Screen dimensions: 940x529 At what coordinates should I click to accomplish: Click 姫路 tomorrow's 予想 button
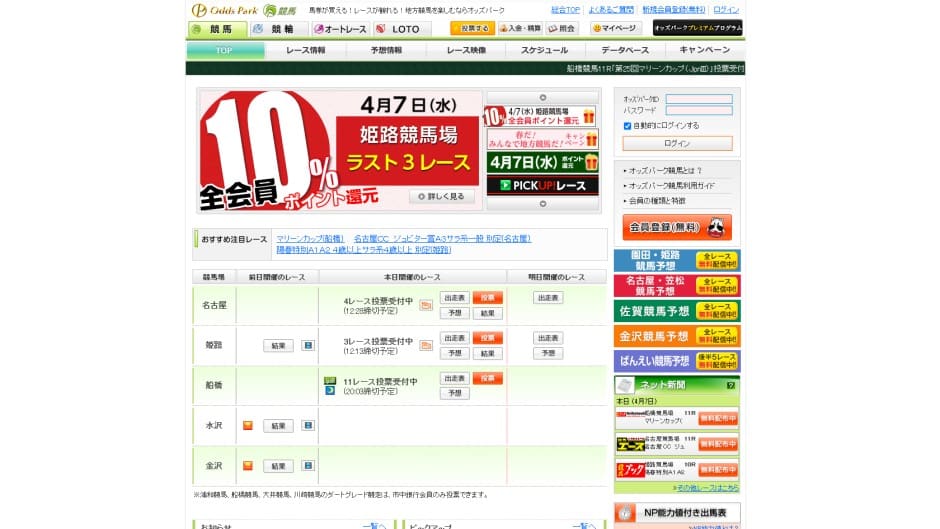pyautogui.click(x=548, y=353)
